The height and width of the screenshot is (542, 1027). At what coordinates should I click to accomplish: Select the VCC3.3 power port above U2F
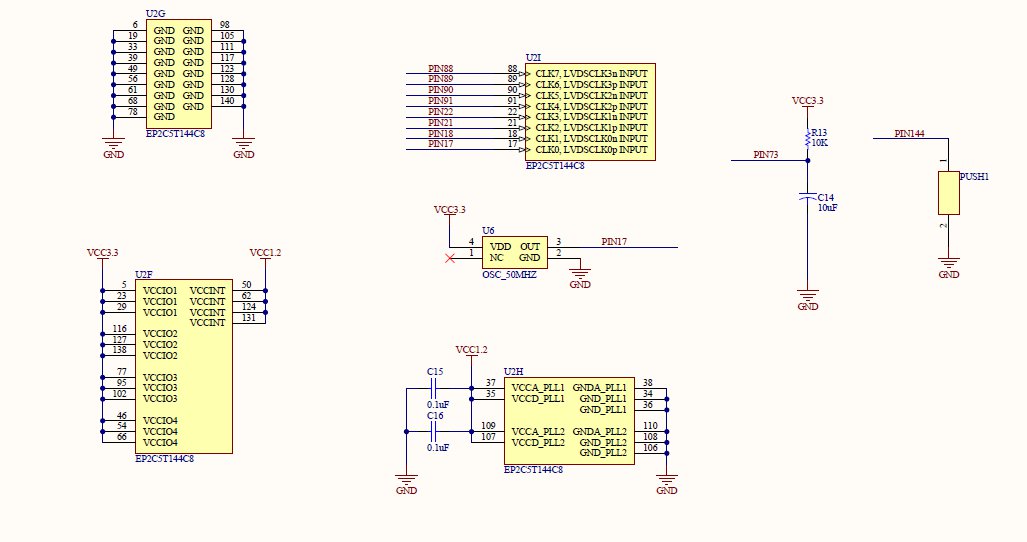click(102, 253)
